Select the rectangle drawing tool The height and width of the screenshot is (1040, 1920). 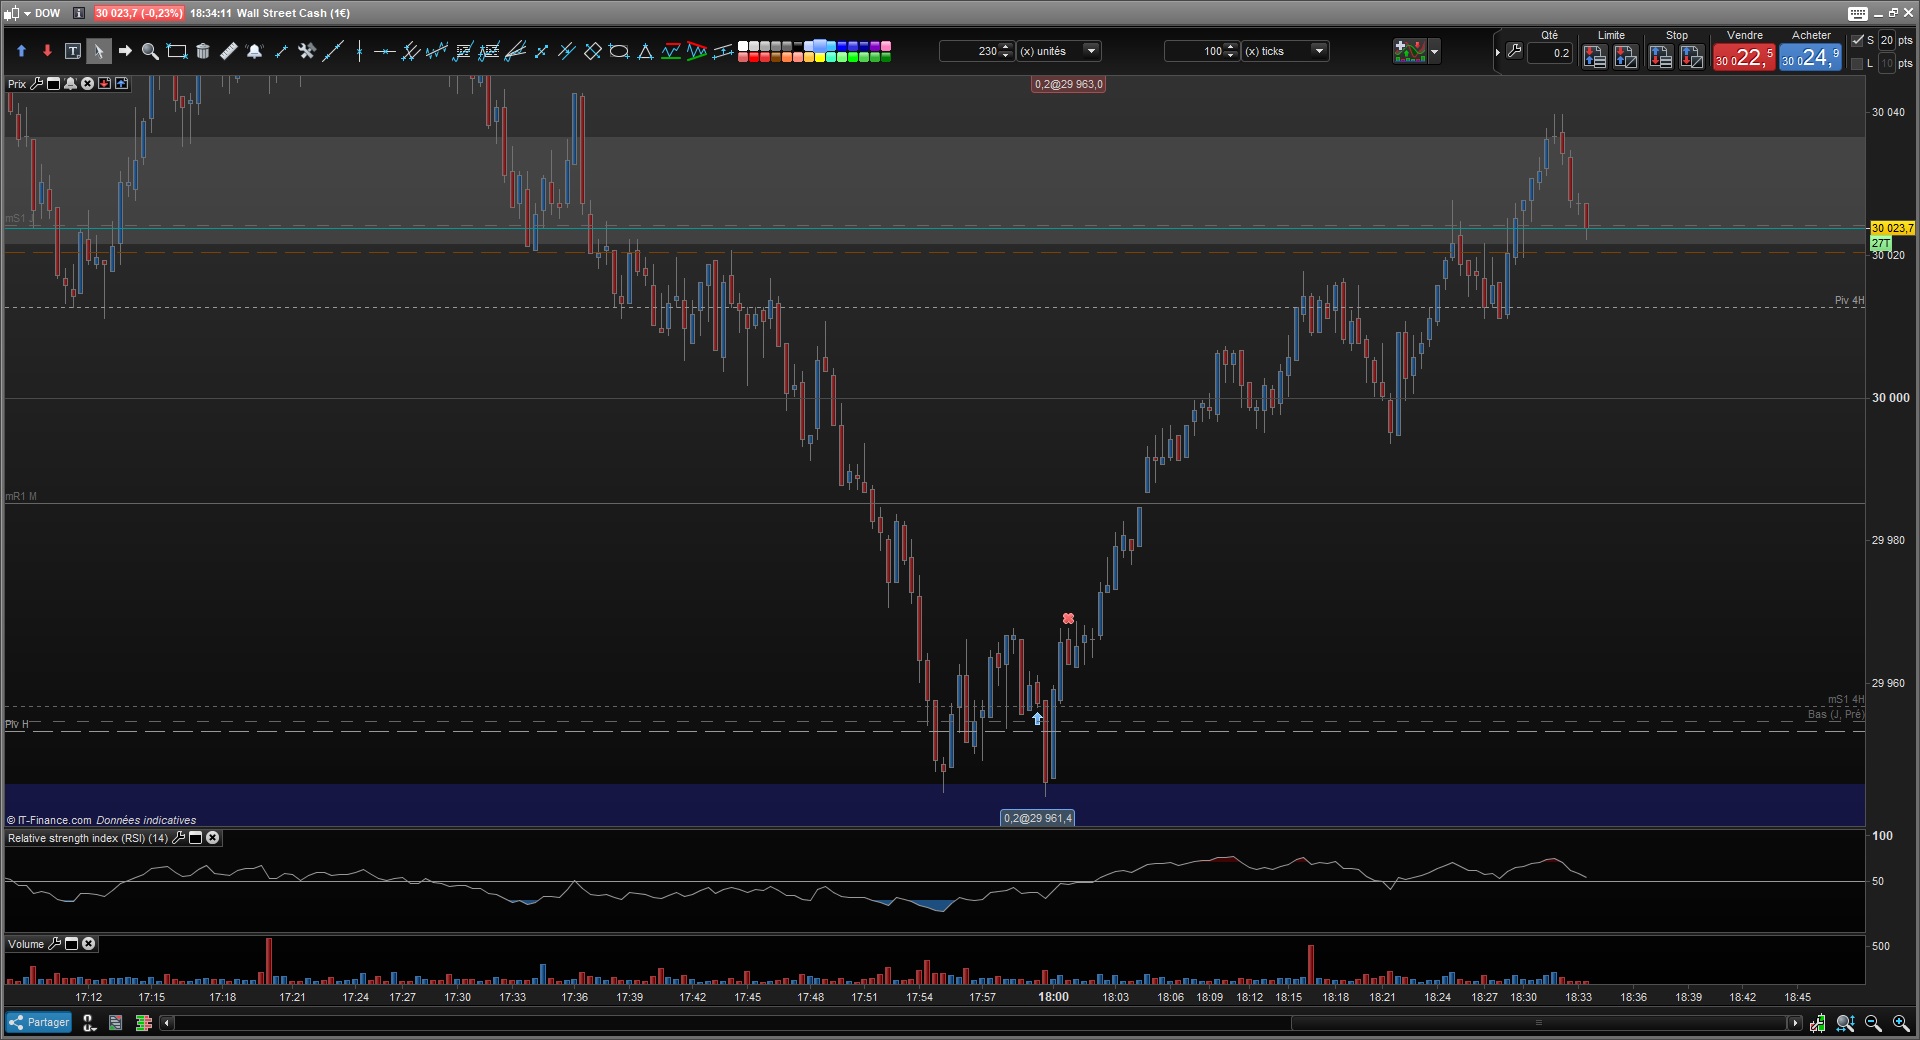tap(177, 51)
